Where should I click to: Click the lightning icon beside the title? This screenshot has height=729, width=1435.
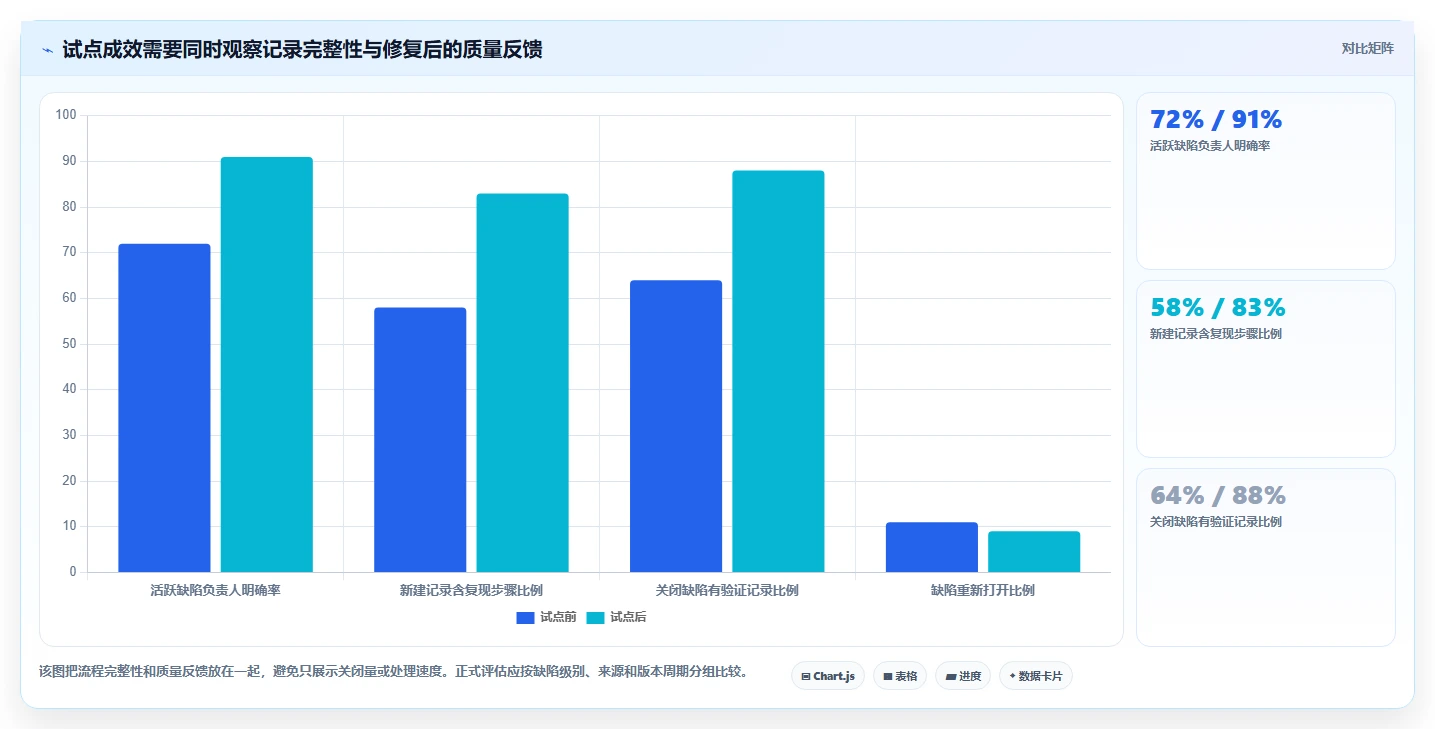pyautogui.click(x=47, y=50)
